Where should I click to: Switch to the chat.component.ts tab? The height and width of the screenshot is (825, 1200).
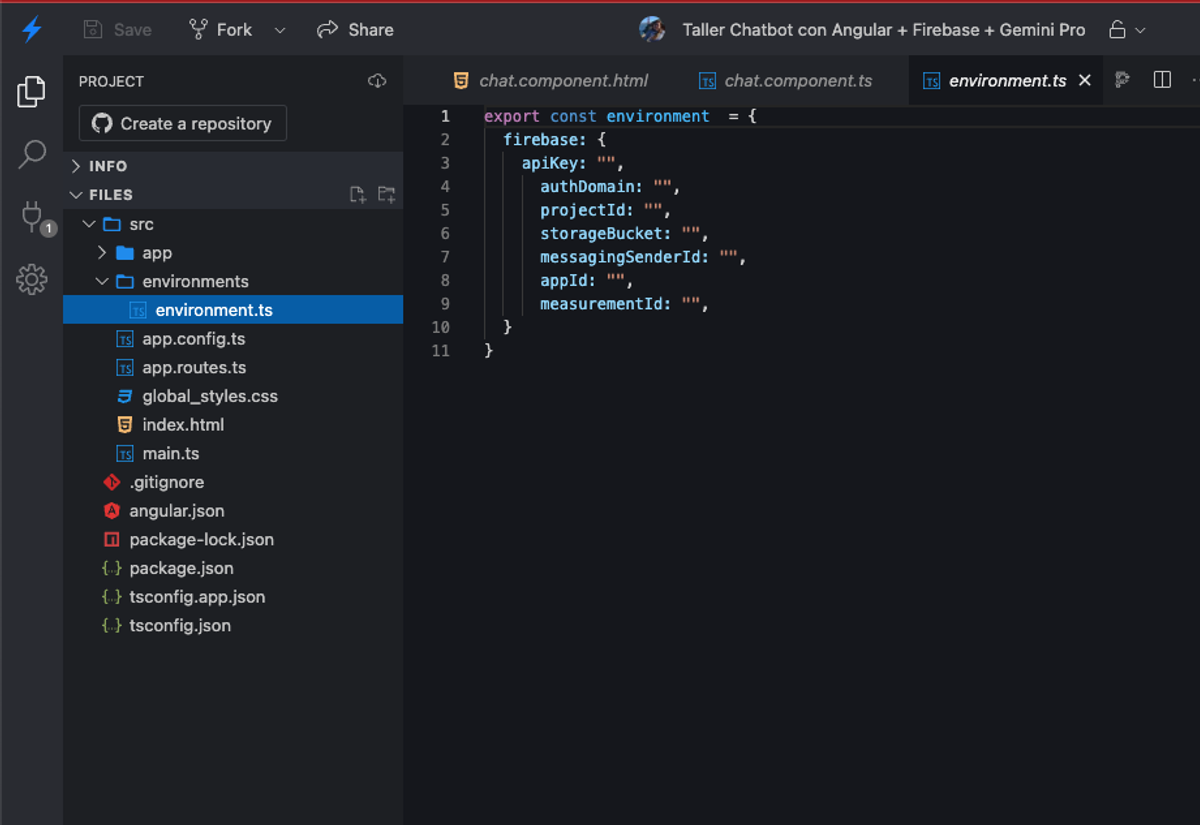786,81
